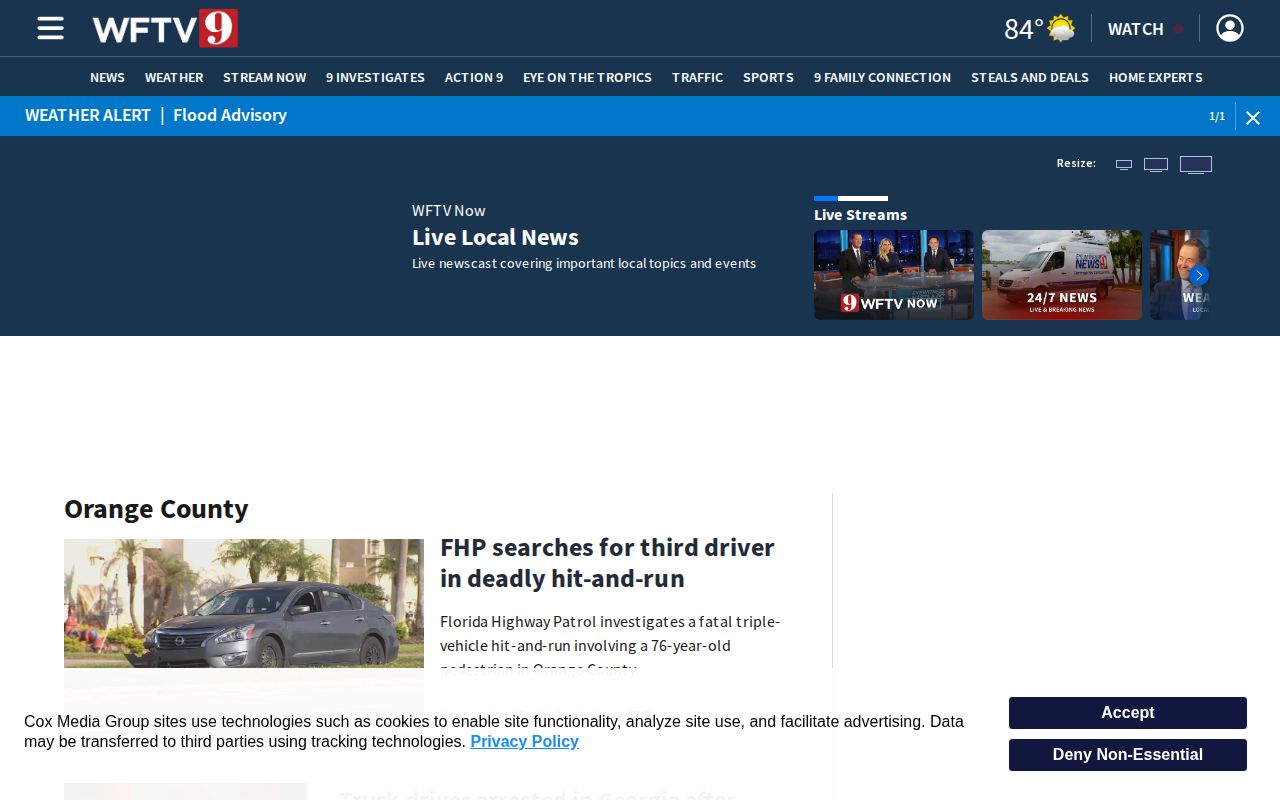Click the WFTV 9 logo

[x=165, y=28]
